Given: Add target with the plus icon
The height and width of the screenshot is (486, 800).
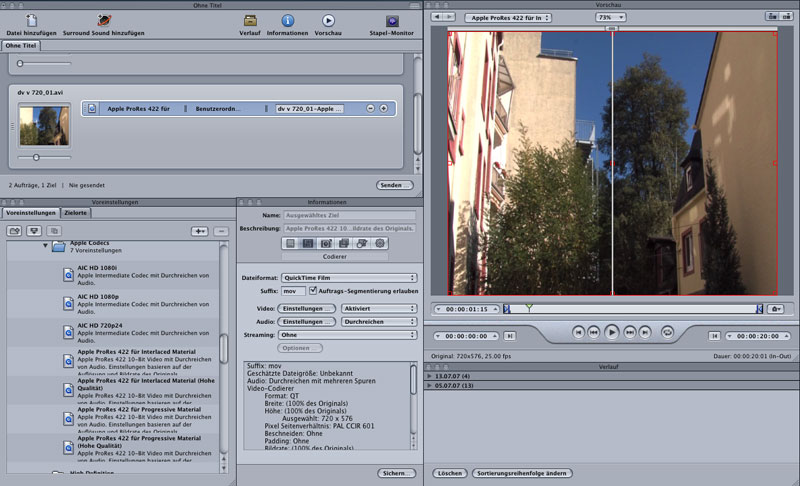Looking at the screenshot, I should click(x=383, y=108).
